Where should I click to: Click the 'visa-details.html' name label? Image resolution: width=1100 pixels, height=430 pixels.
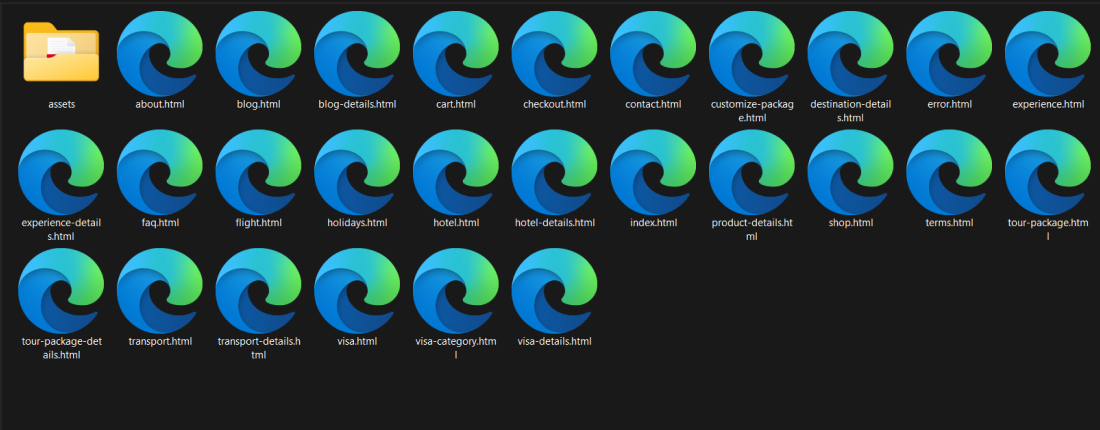click(x=555, y=342)
